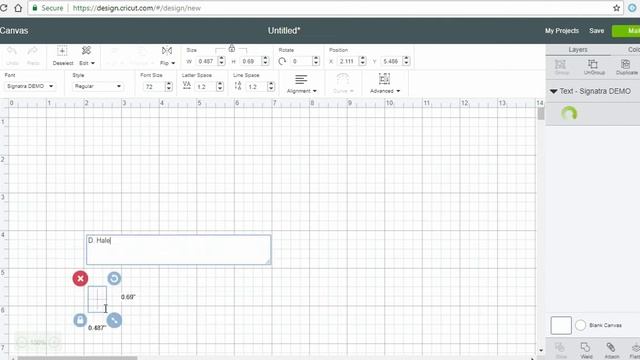The image size is (640, 360).
Task: Adjust the Letter Space stepper
Action: coord(220,87)
